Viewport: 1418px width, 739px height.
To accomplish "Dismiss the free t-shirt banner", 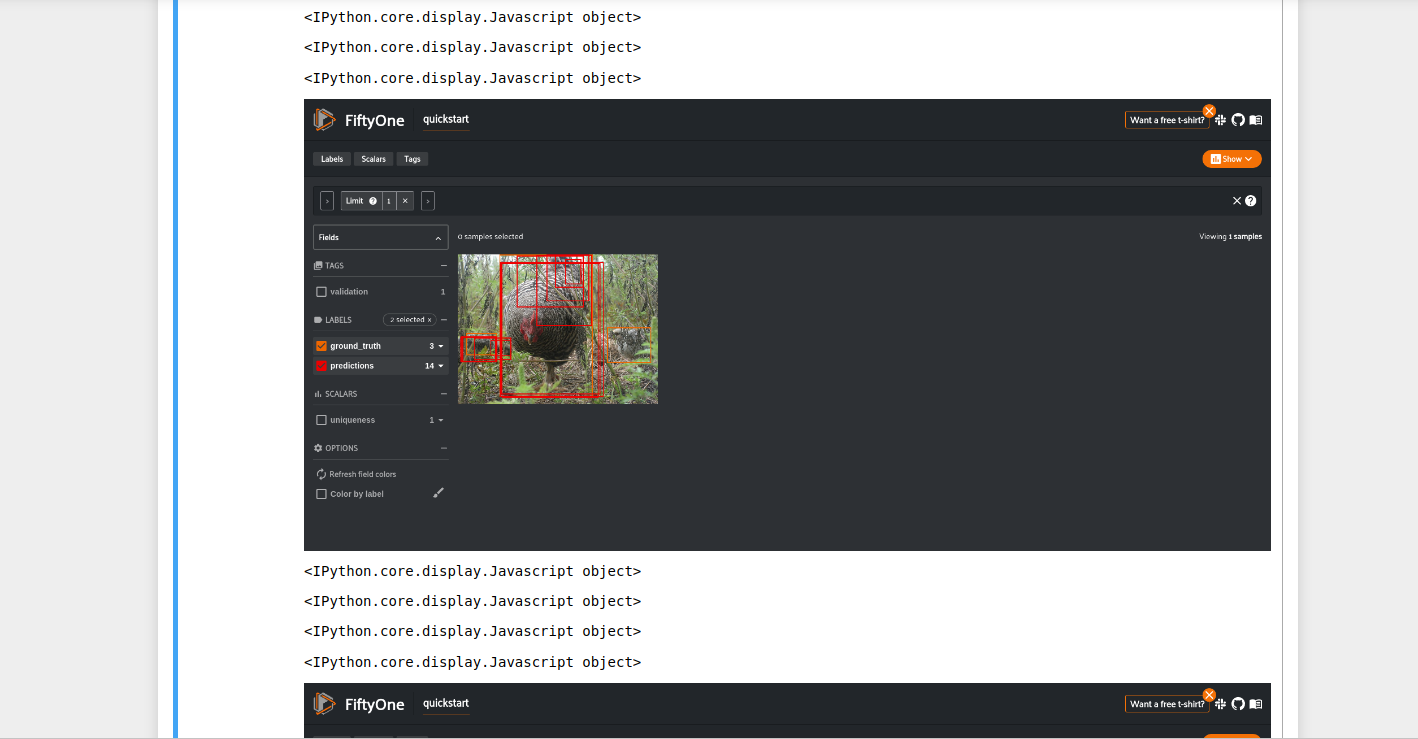I will coord(1209,111).
